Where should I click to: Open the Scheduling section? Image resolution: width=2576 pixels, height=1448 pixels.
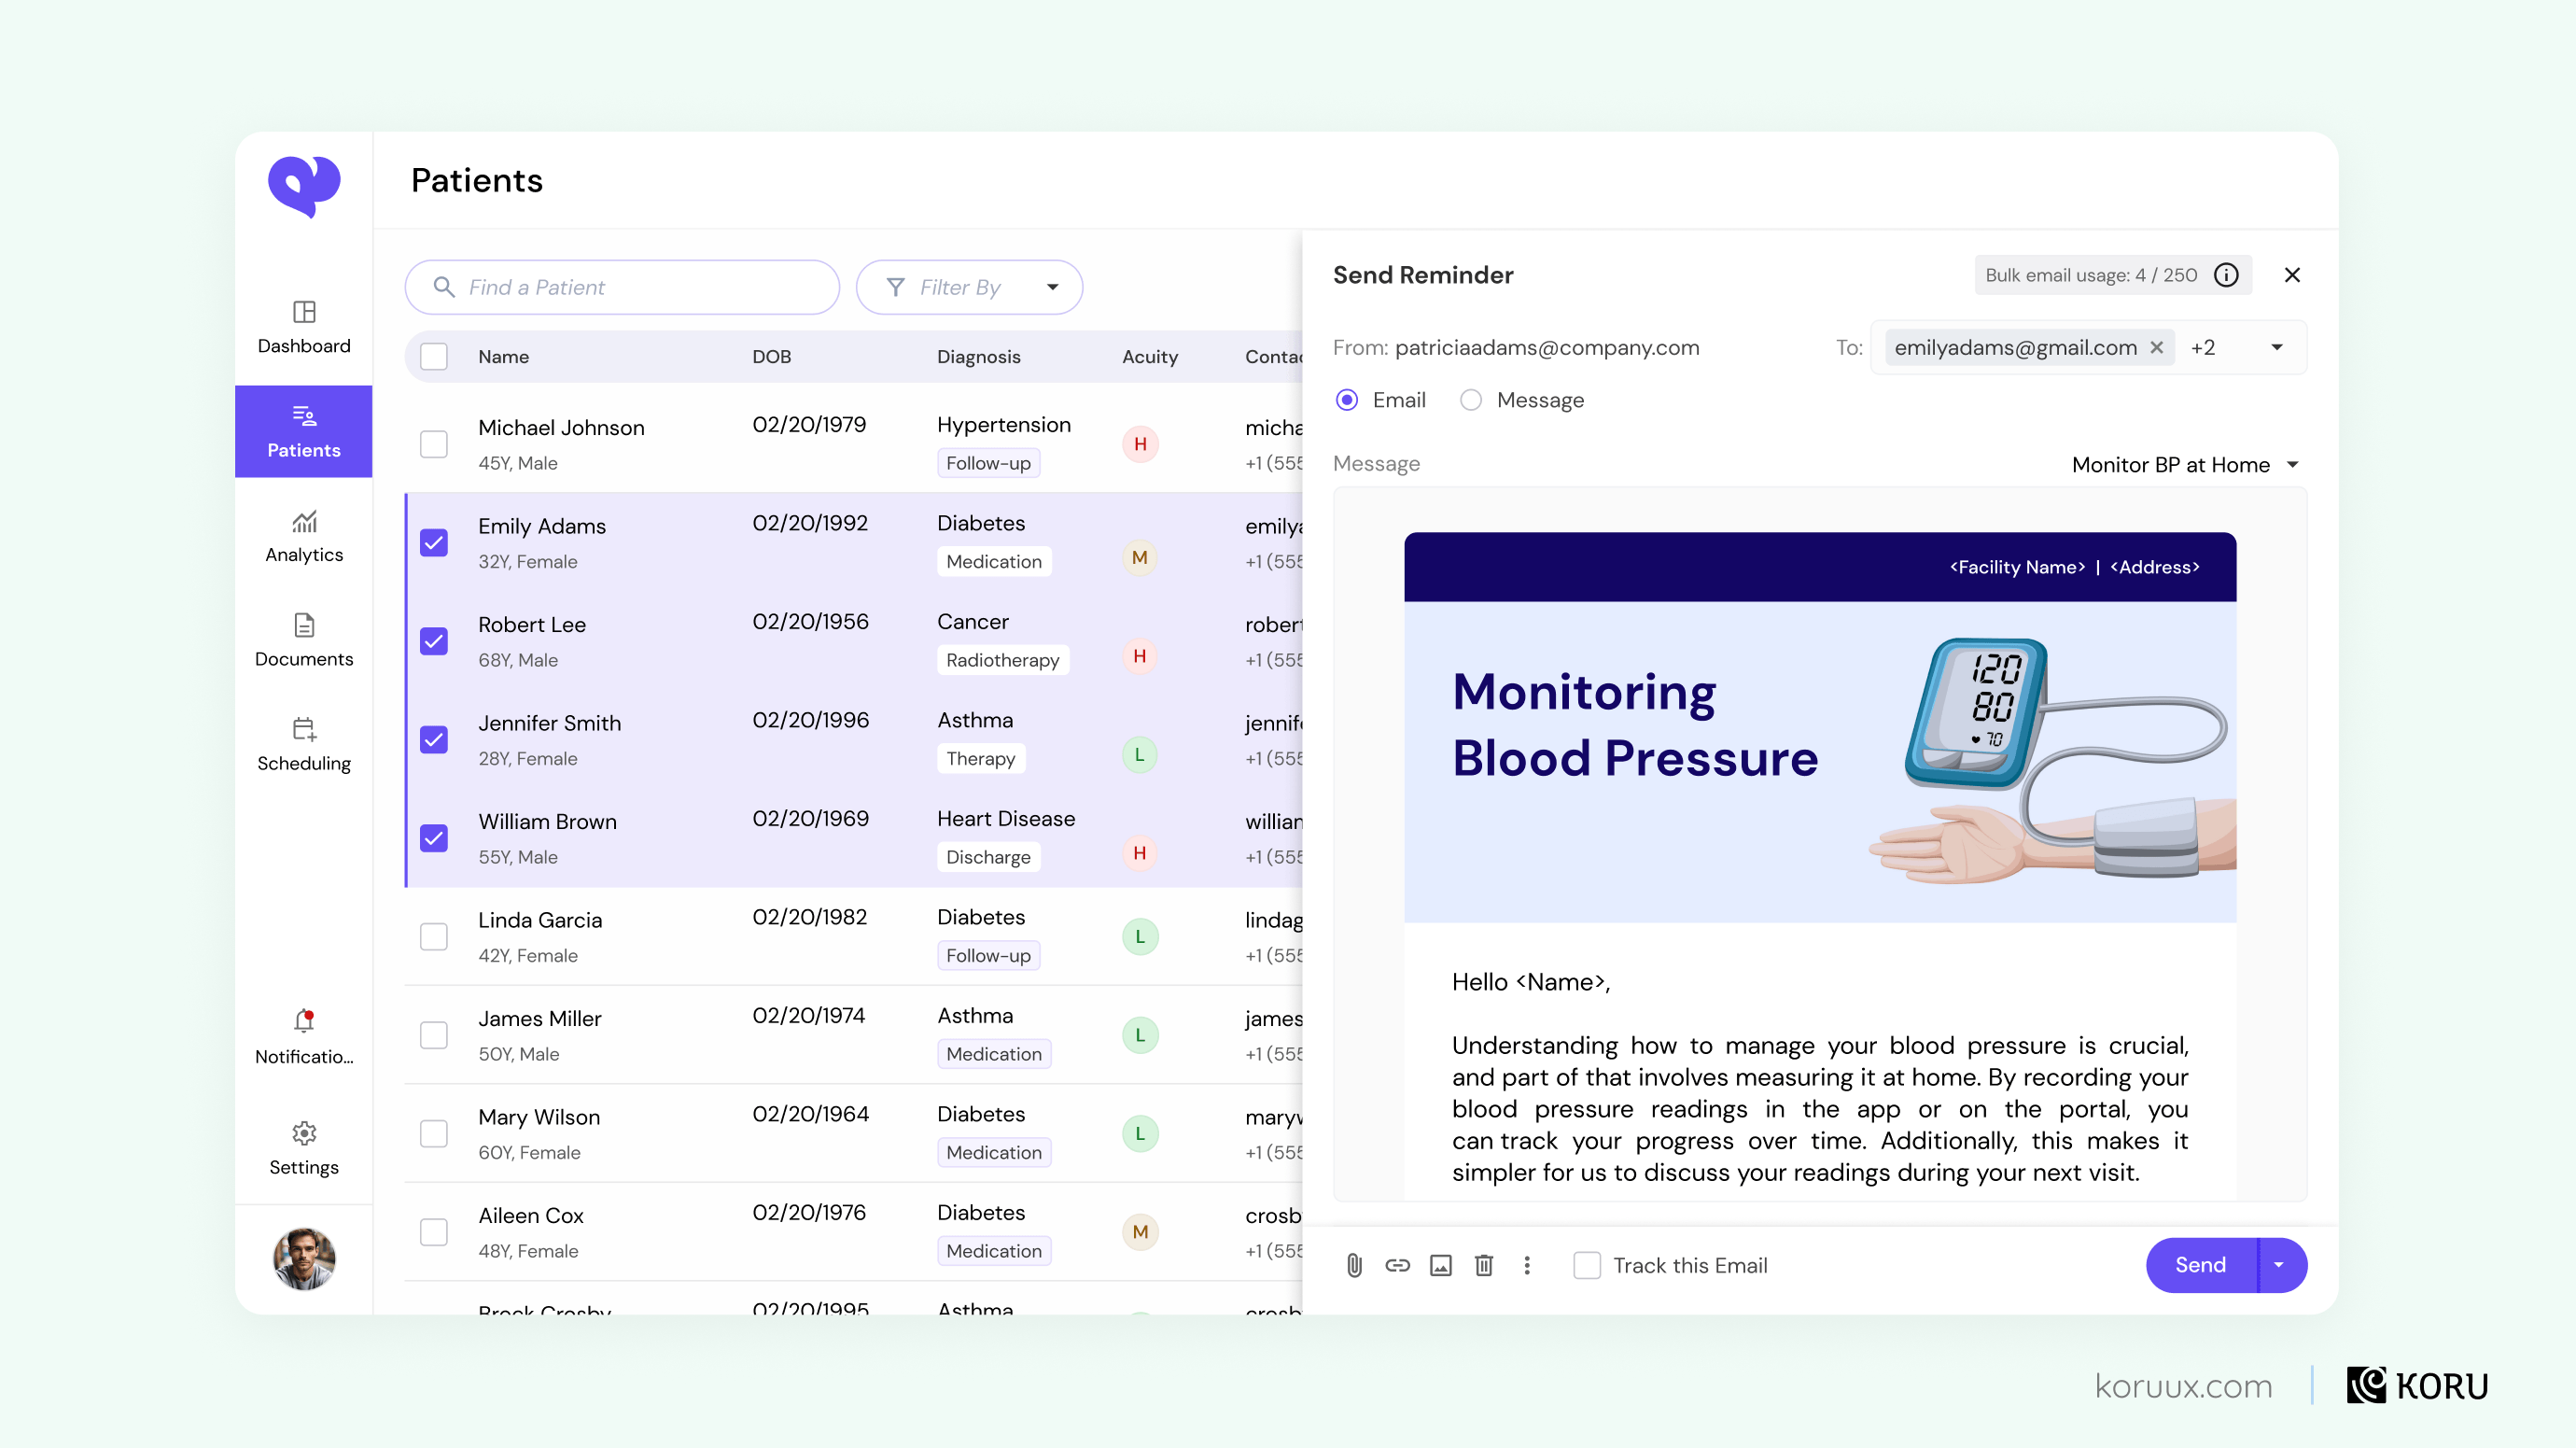click(x=303, y=745)
